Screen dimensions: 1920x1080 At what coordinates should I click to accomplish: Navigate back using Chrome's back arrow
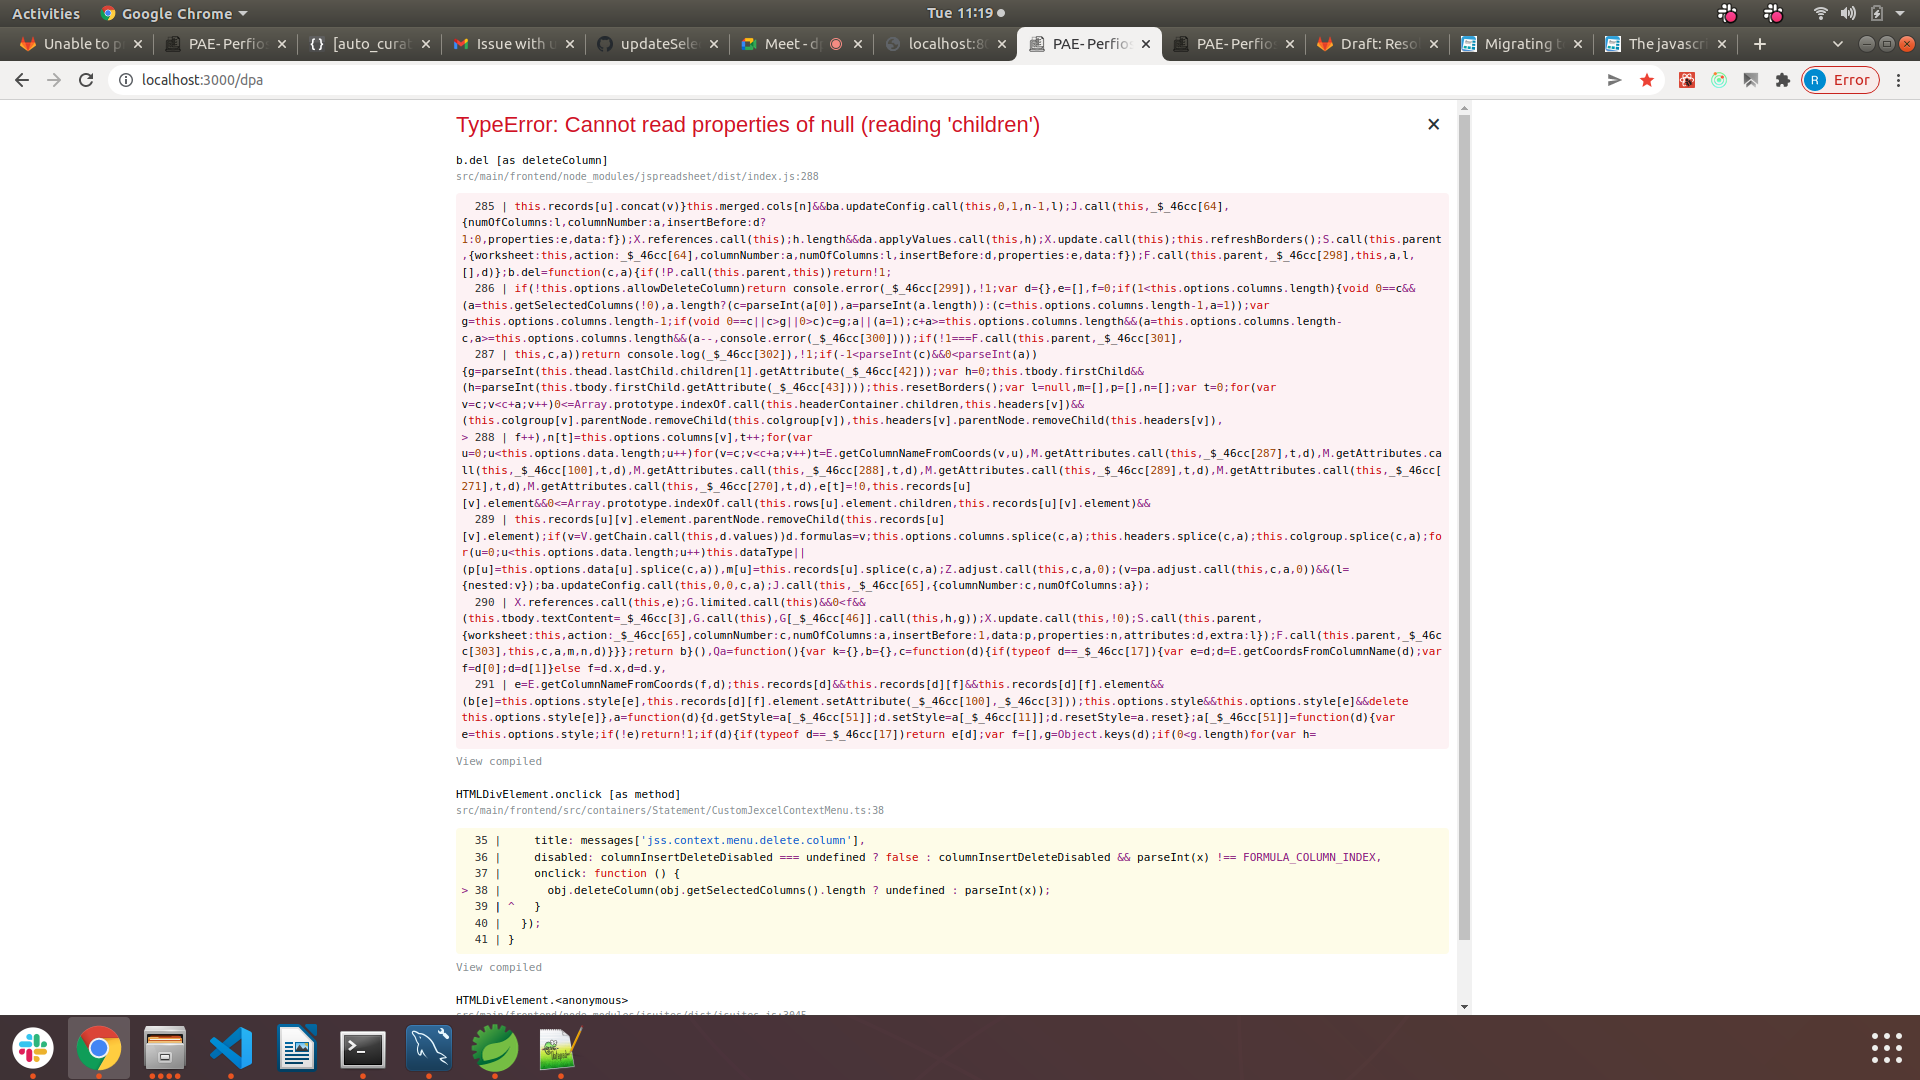(x=22, y=80)
